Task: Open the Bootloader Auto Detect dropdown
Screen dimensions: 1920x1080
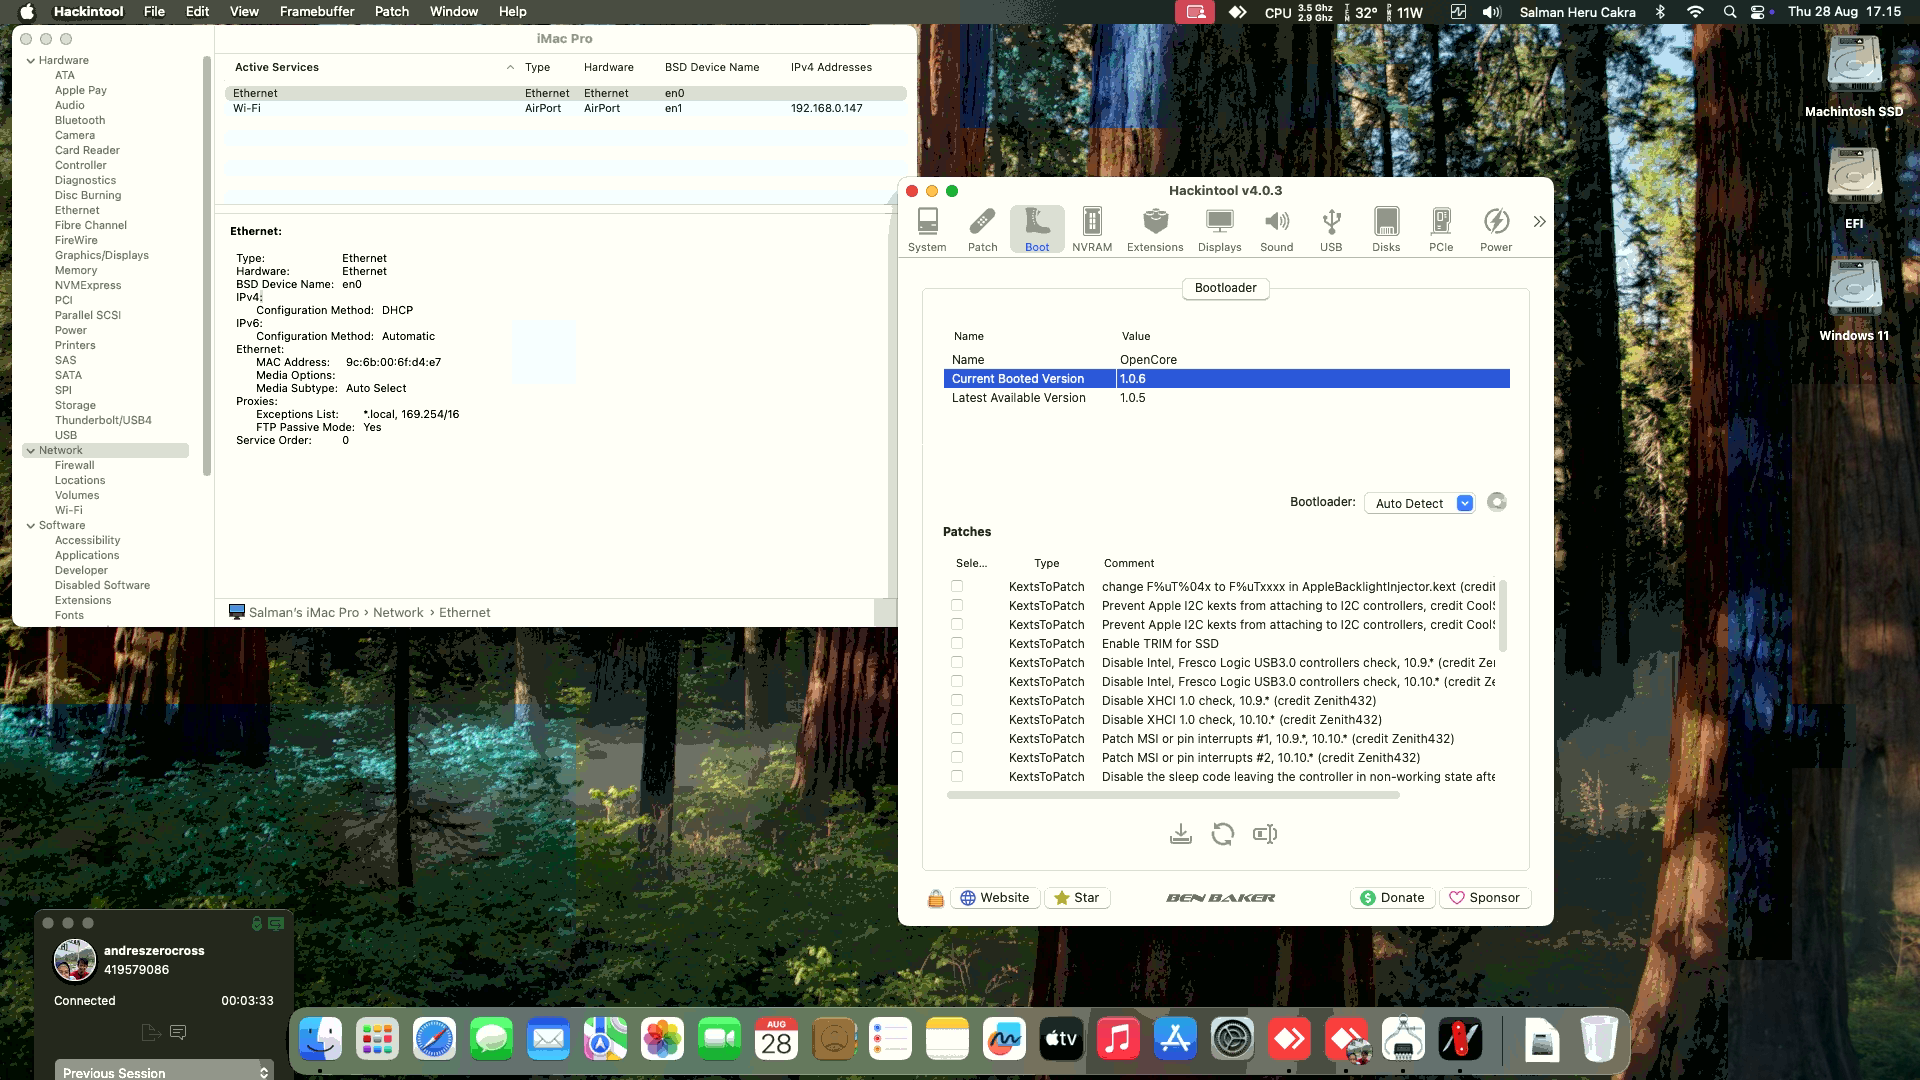Action: tap(1419, 503)
